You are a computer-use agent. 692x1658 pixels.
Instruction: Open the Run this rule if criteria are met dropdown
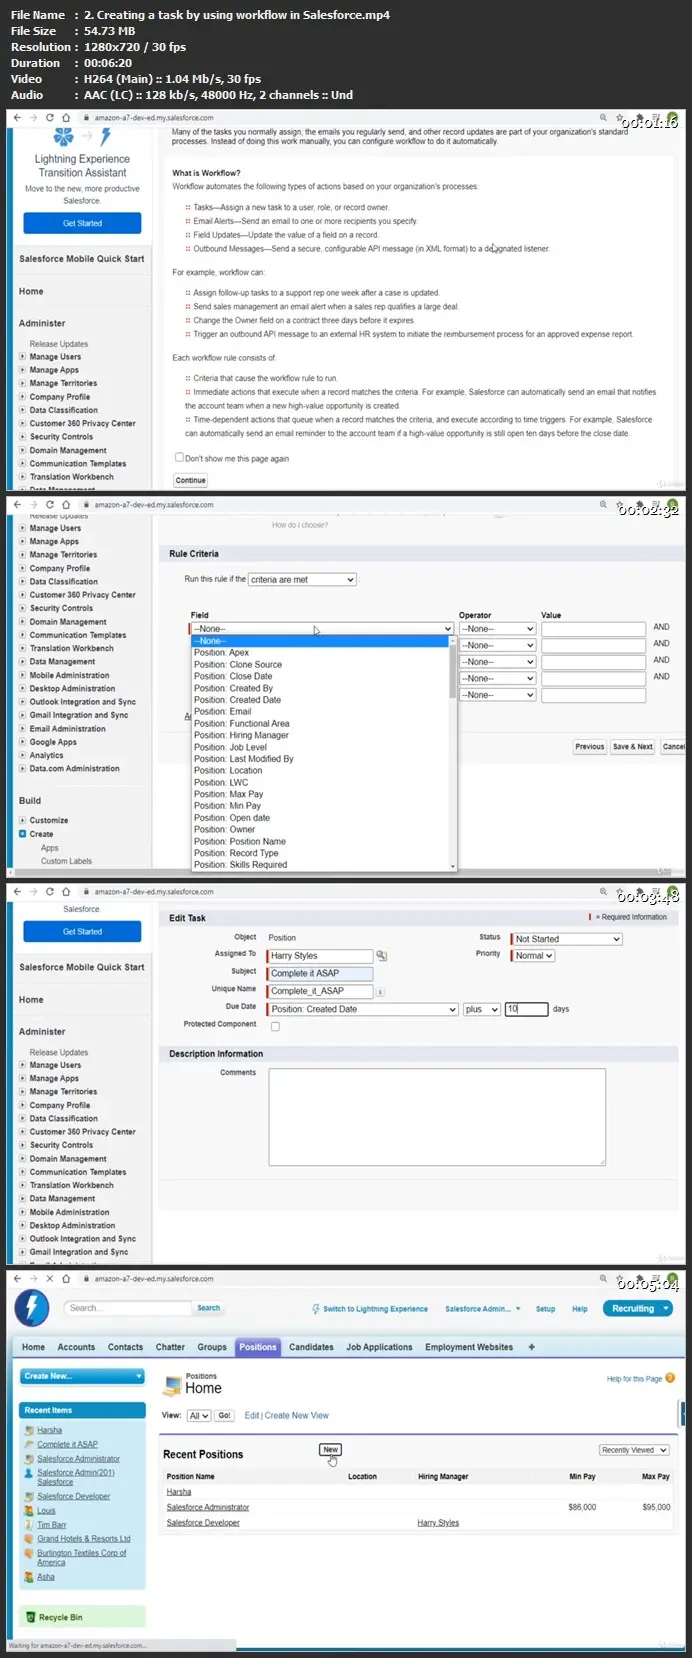tap(302, 580)
